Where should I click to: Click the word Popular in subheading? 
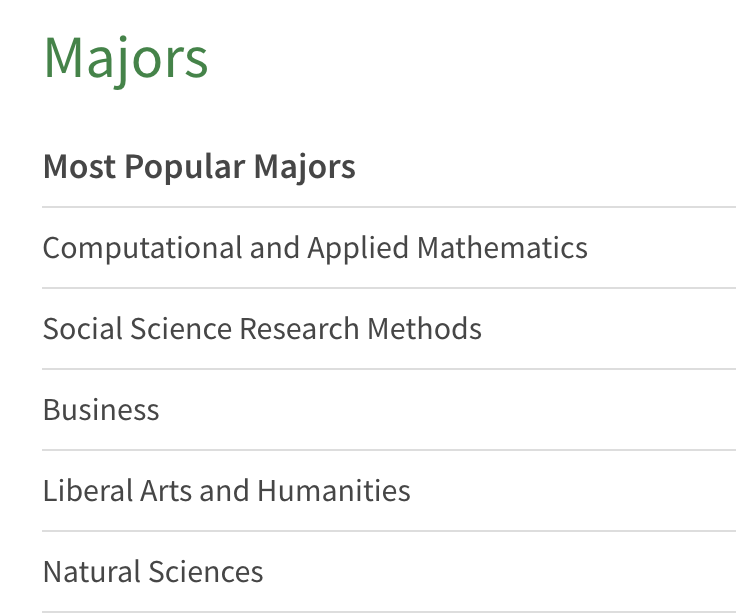tap(185, 168)
